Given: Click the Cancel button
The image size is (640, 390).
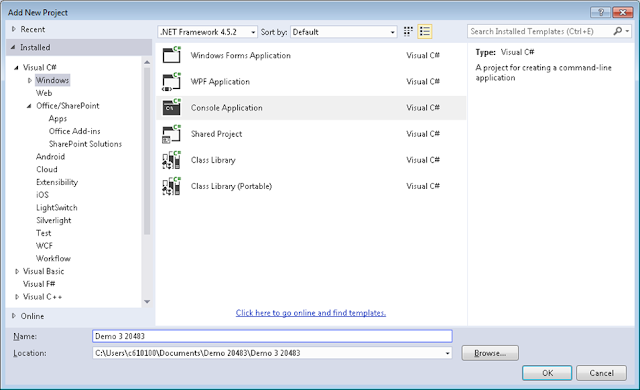Looking at the screenshot, I should (x=601, y=373).
